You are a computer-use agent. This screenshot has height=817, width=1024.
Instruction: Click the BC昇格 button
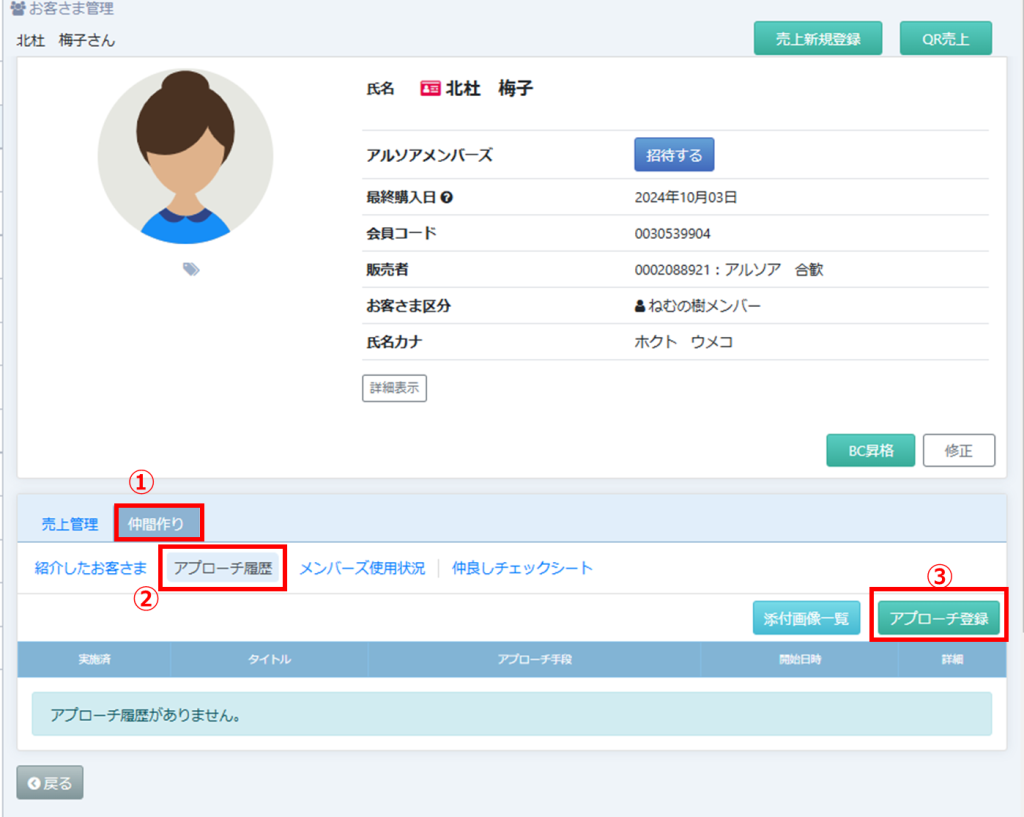click(x=870, y=450)
